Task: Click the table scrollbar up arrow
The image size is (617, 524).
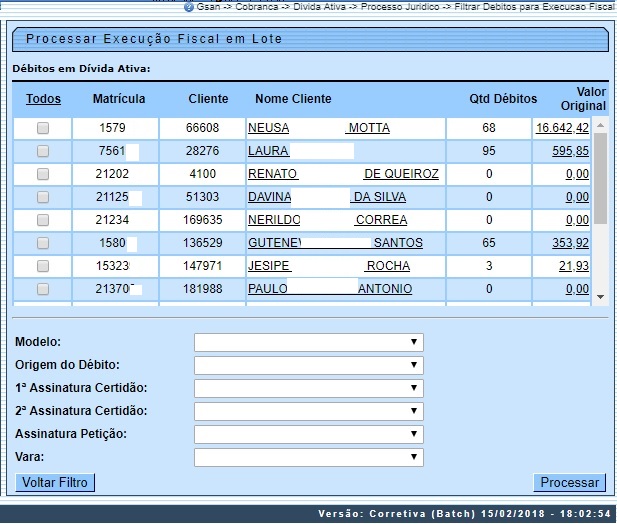Action: coord(600,125)
